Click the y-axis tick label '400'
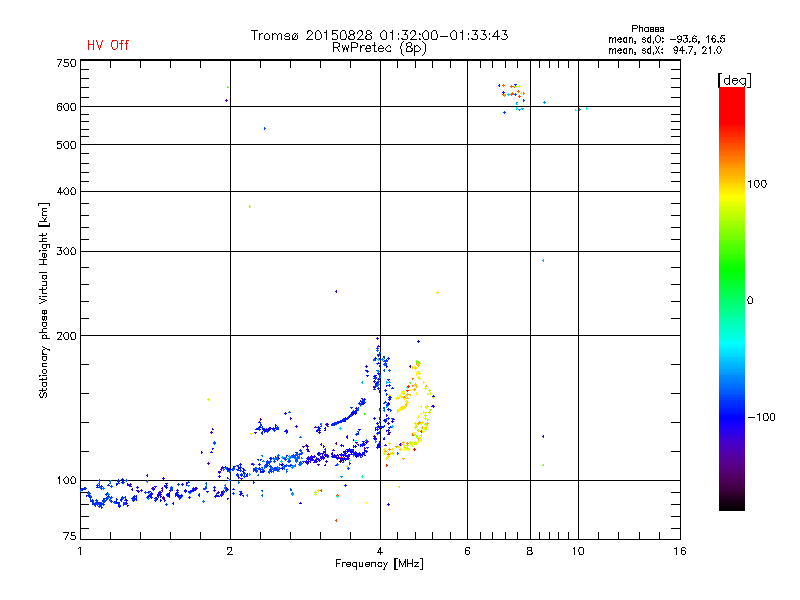This screenshot has width=800, height=600. (66, 191)
